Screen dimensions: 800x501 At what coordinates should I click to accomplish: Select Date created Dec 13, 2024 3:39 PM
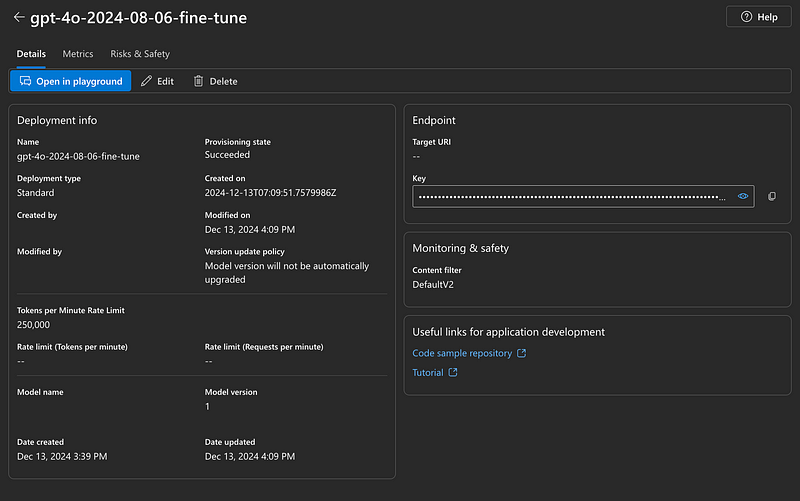(x=62, y=456)
